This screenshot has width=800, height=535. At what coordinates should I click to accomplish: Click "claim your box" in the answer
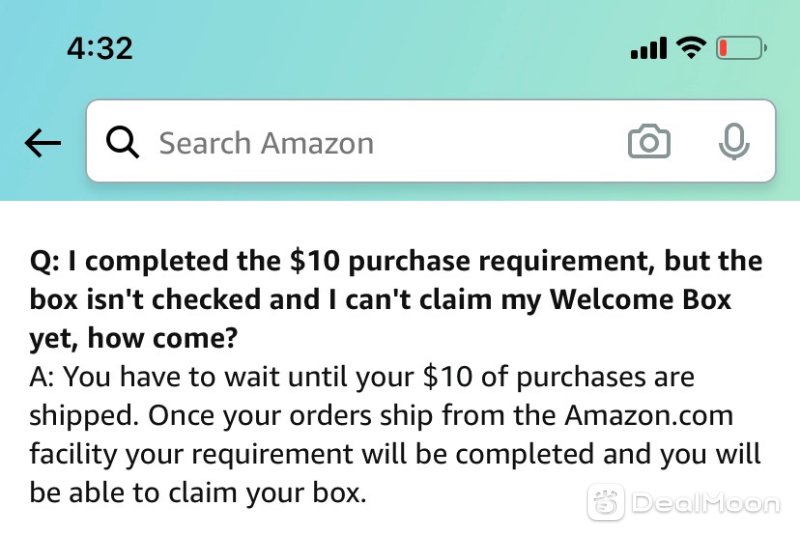click(266, 493)
